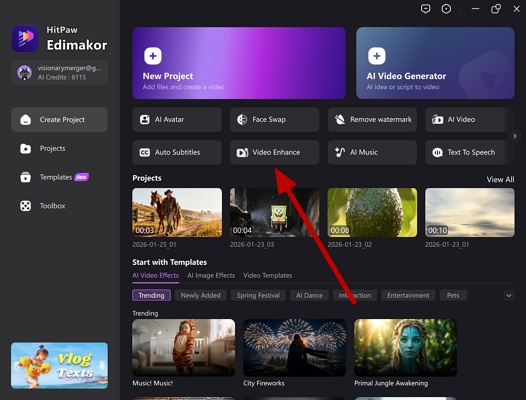
Task: Open the 2026-01-23_02 avocado project thumbnail
Action: tap(372, 212)
